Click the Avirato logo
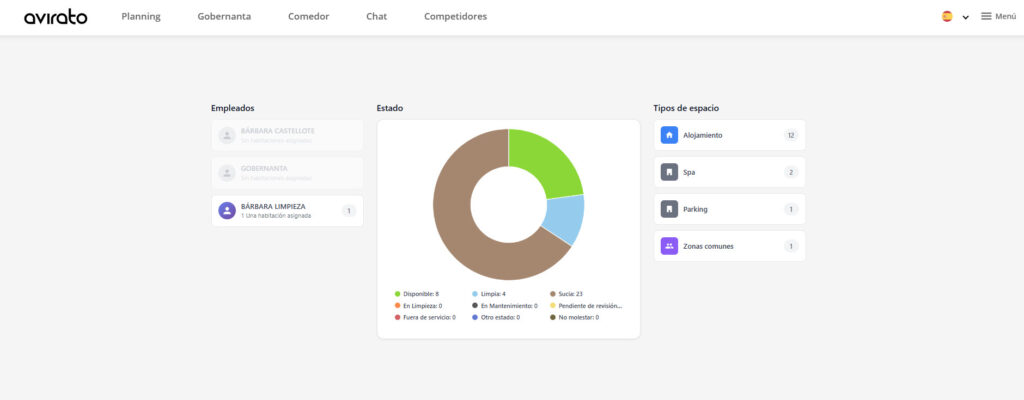The height and width of the screenshot is (400, 1024). click(x=56, y=17)
